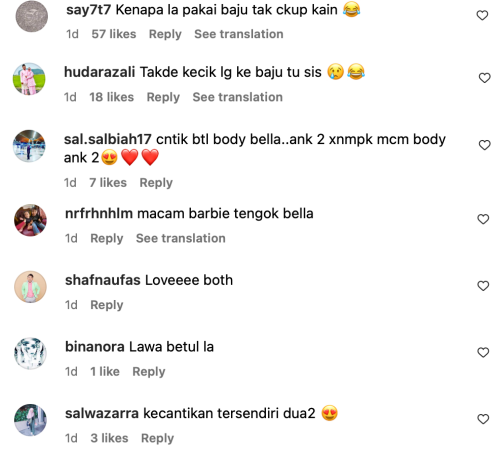Translate the nrfrhnhlm barbie comment
The height and width of the screenshot is (458, 500).
[181, 238]
